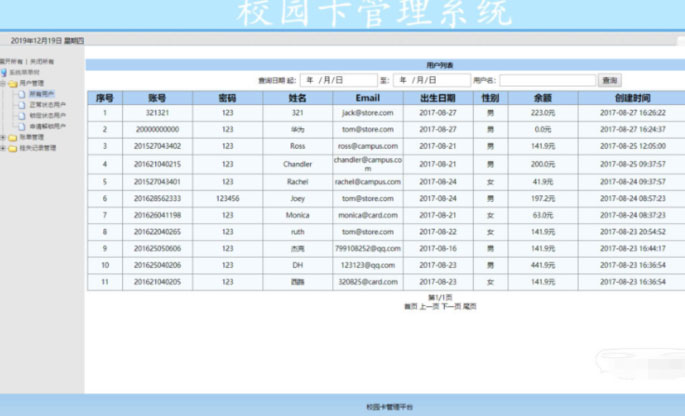Expand the 账单管理 tree node
The height and width of the screenshot is (416, 685).
click(4, 137)
